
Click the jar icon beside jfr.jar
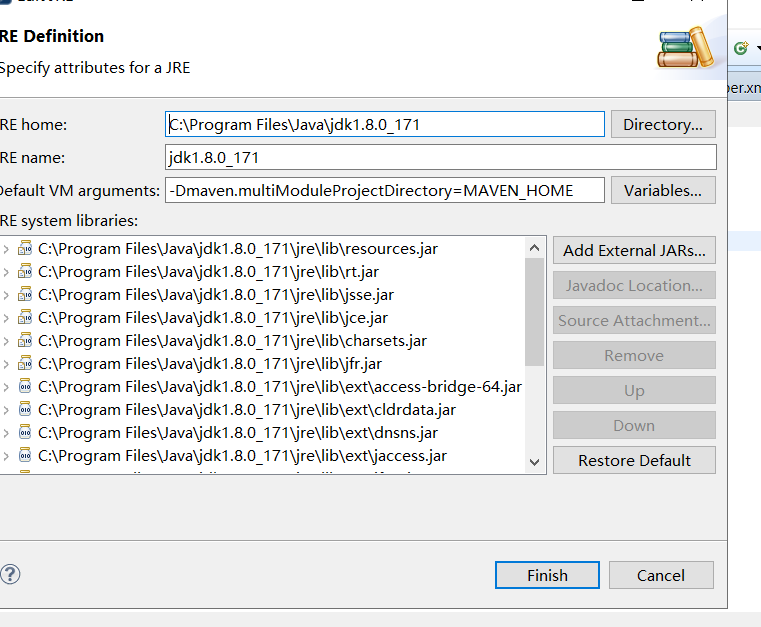click(25, 363)
